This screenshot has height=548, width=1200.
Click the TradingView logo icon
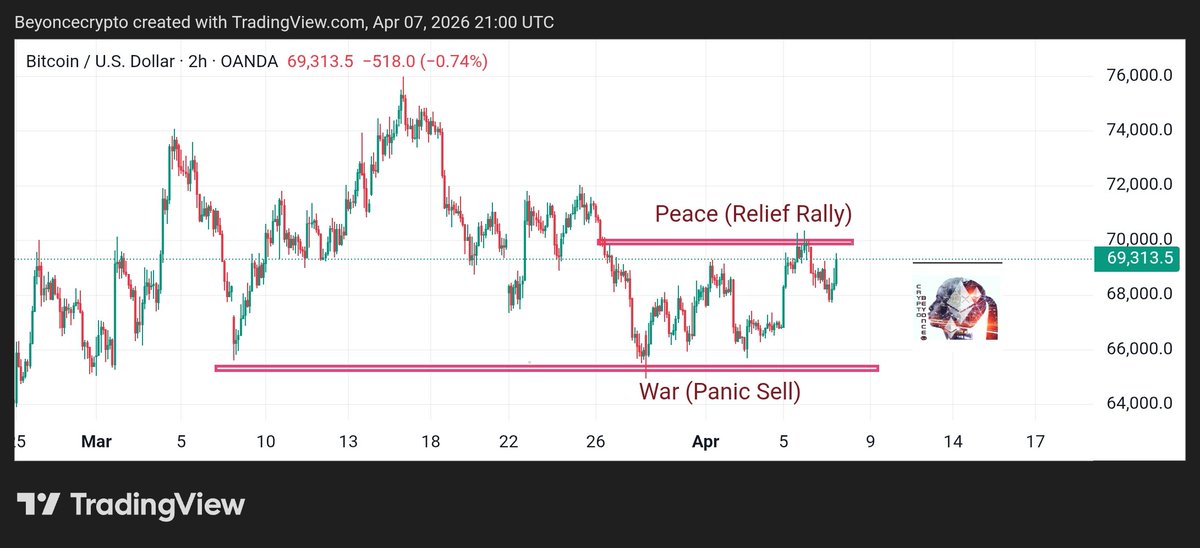40,505
